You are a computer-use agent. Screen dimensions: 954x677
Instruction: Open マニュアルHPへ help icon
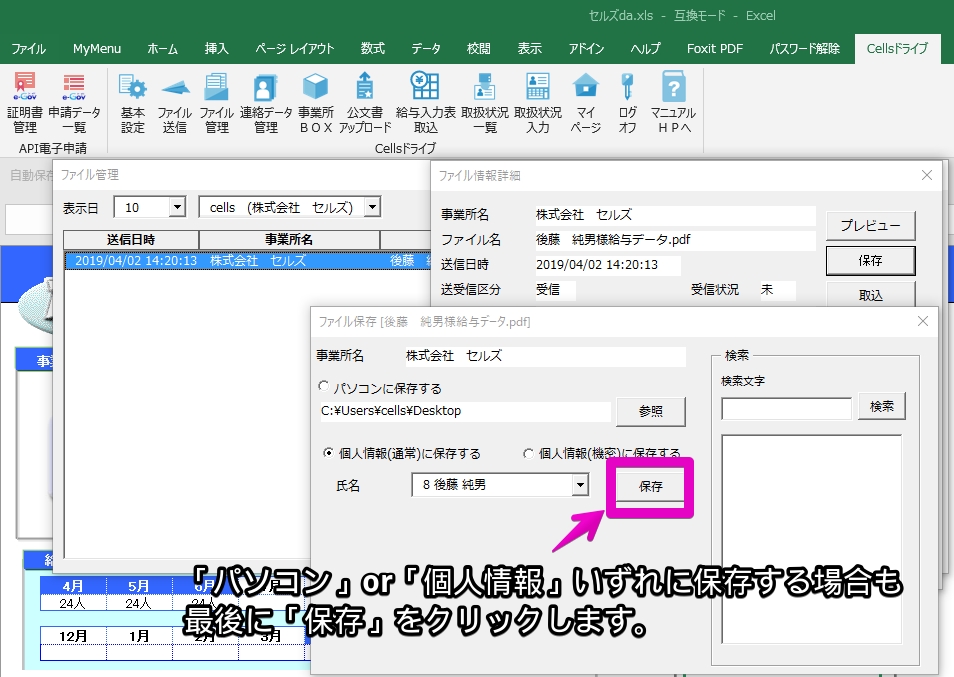[x=674, y=102]
